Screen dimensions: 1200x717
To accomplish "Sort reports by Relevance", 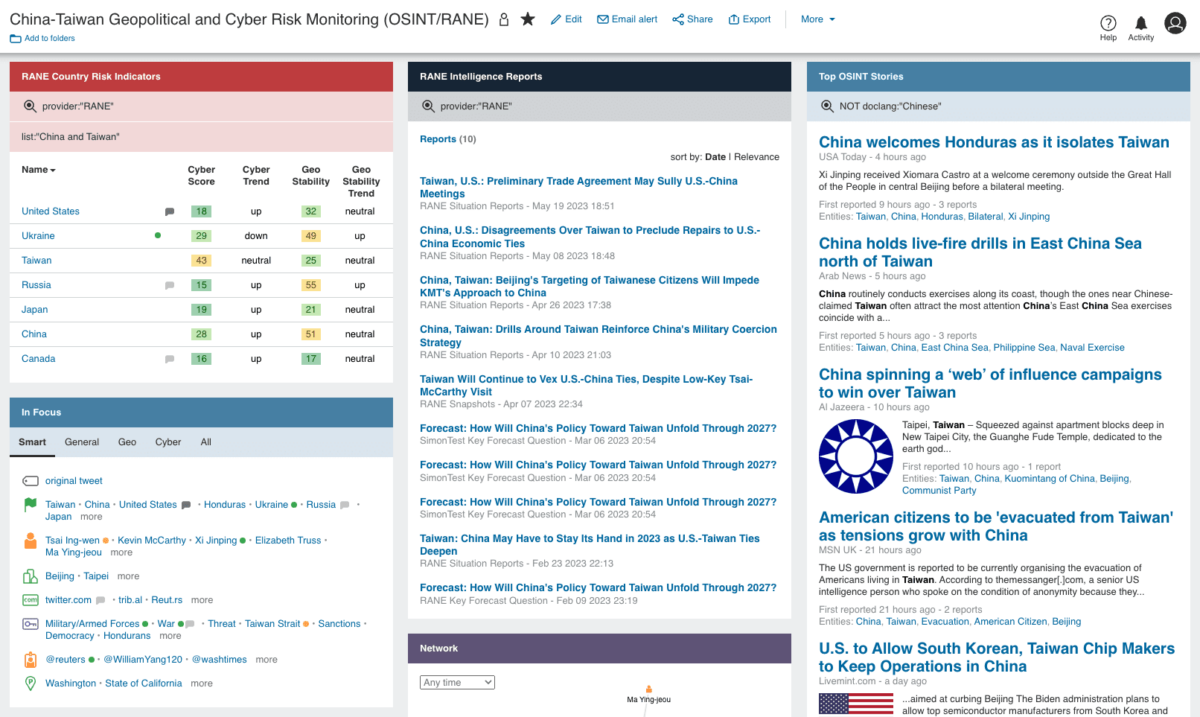I will 757,157.
